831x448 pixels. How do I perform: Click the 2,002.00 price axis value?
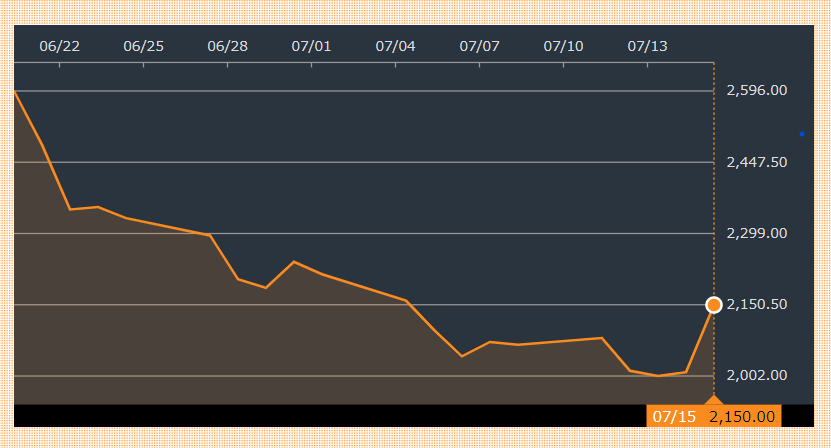point(757,375)
